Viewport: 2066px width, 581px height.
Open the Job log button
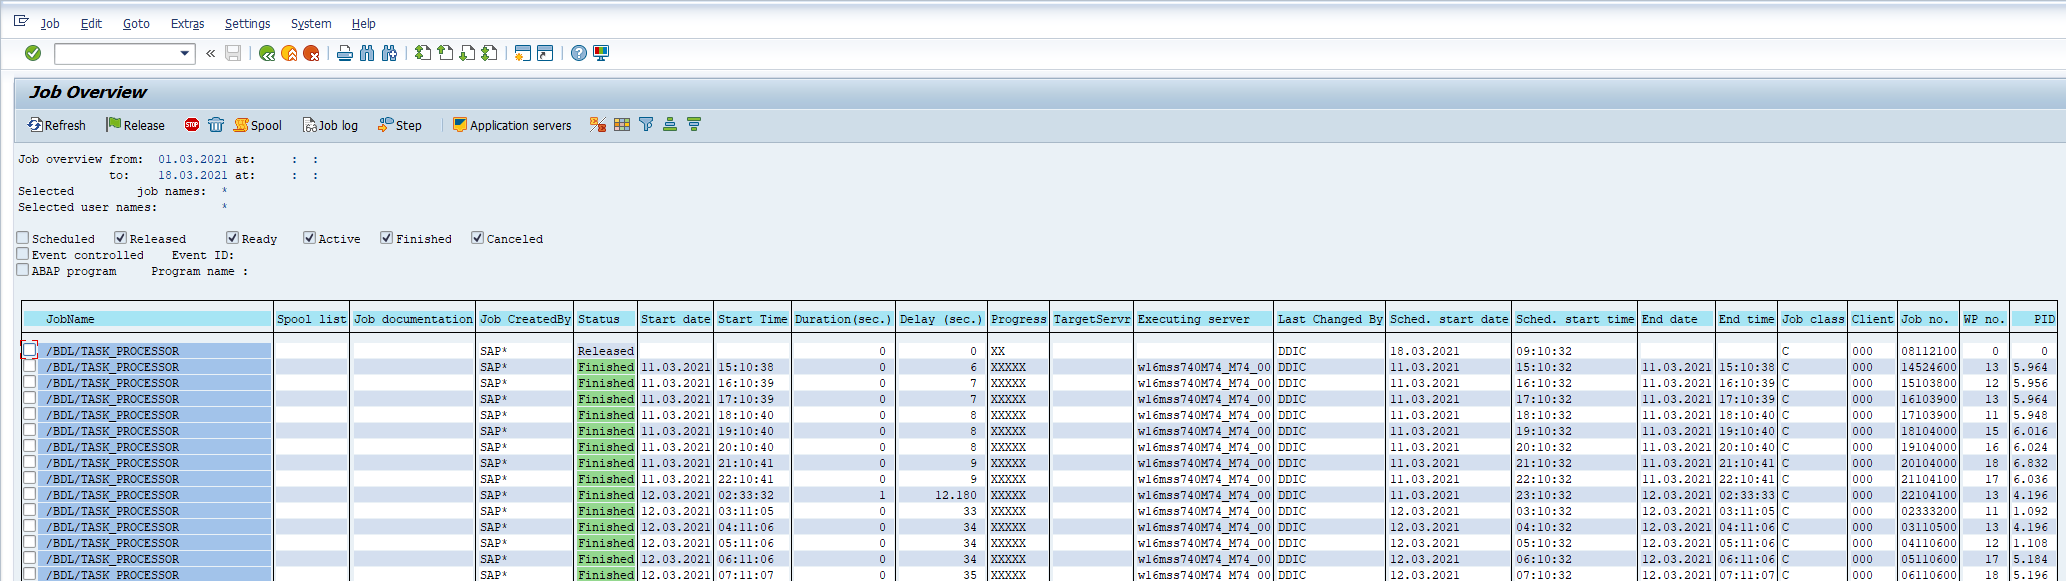pos(330,125)
